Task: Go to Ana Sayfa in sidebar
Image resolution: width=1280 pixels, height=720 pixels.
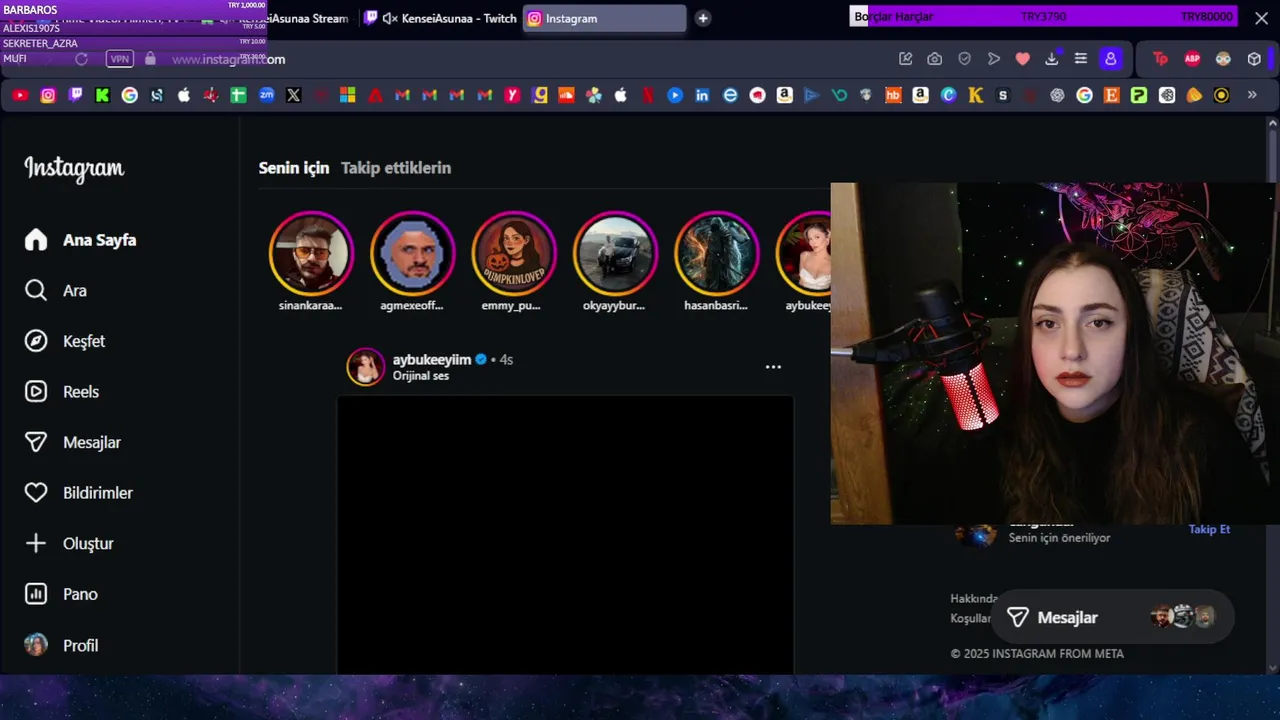Action: 80,240
